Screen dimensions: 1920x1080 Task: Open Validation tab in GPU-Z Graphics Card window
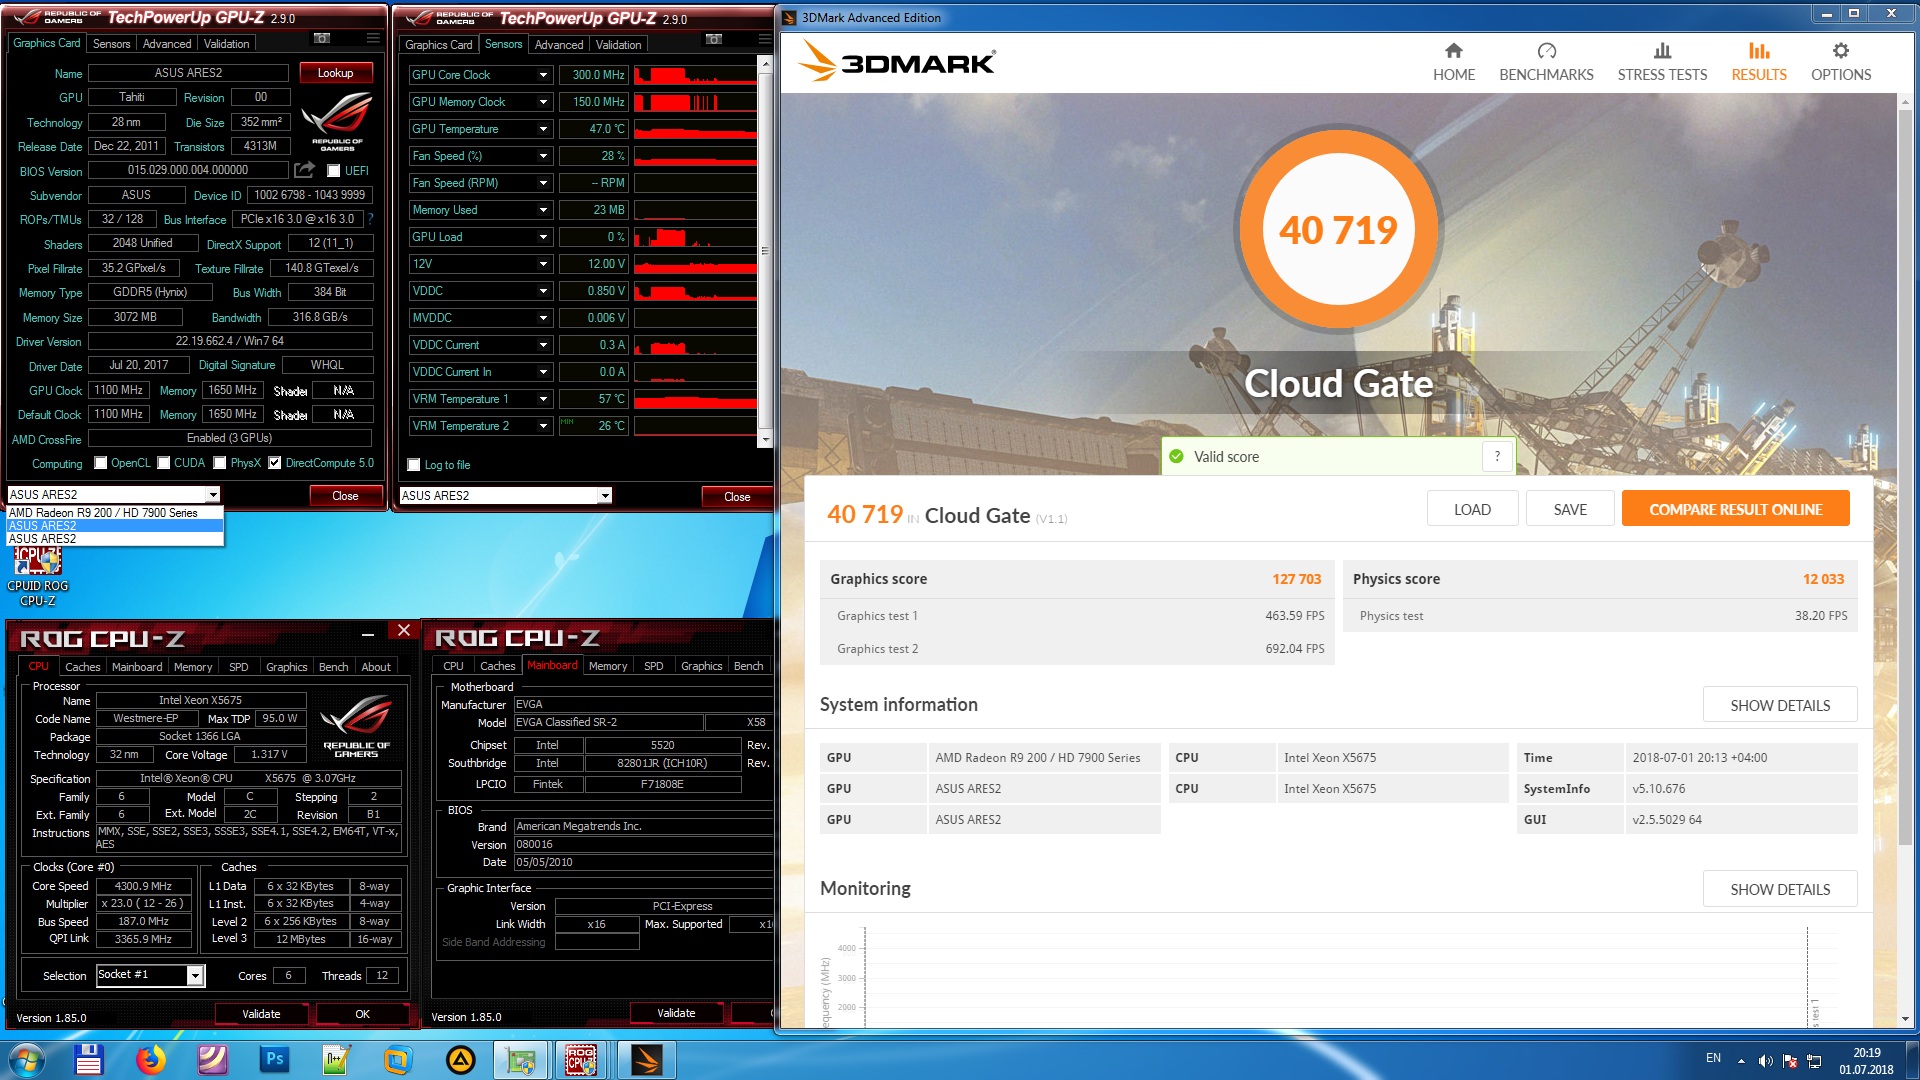pos(227,43)
